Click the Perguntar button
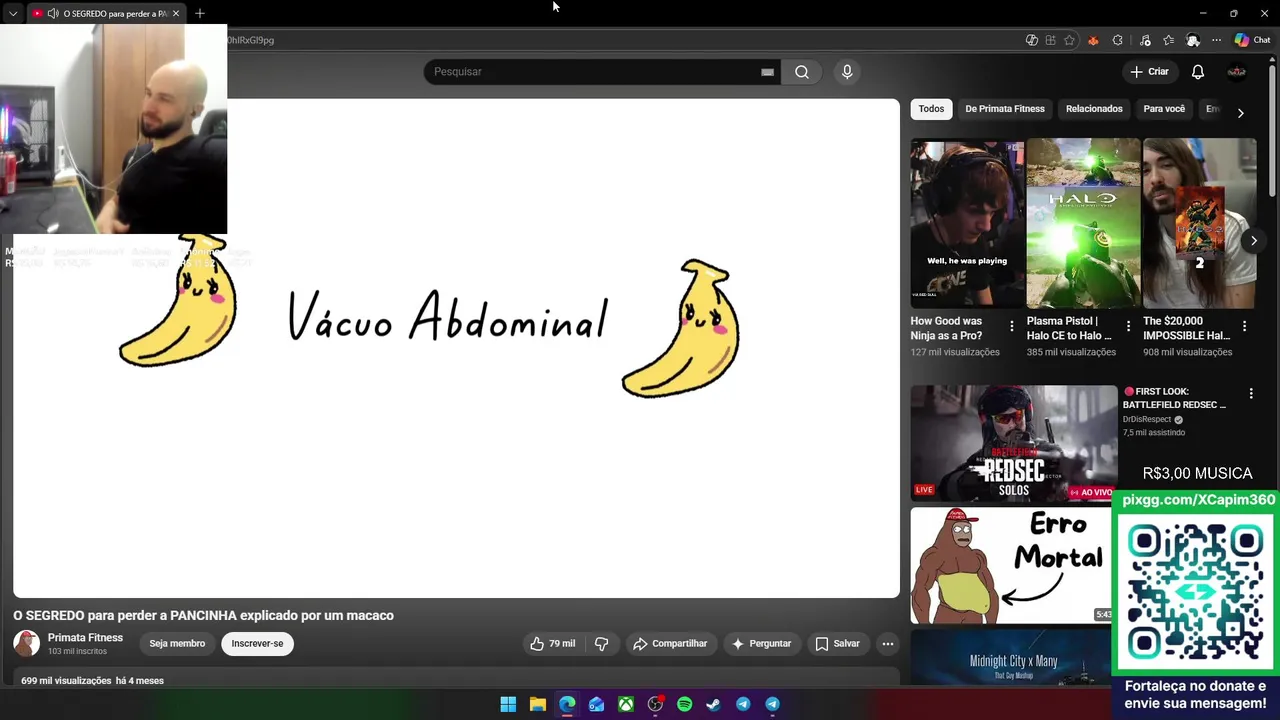Viewport: 1280px width, 720px height. click(761, 644)
